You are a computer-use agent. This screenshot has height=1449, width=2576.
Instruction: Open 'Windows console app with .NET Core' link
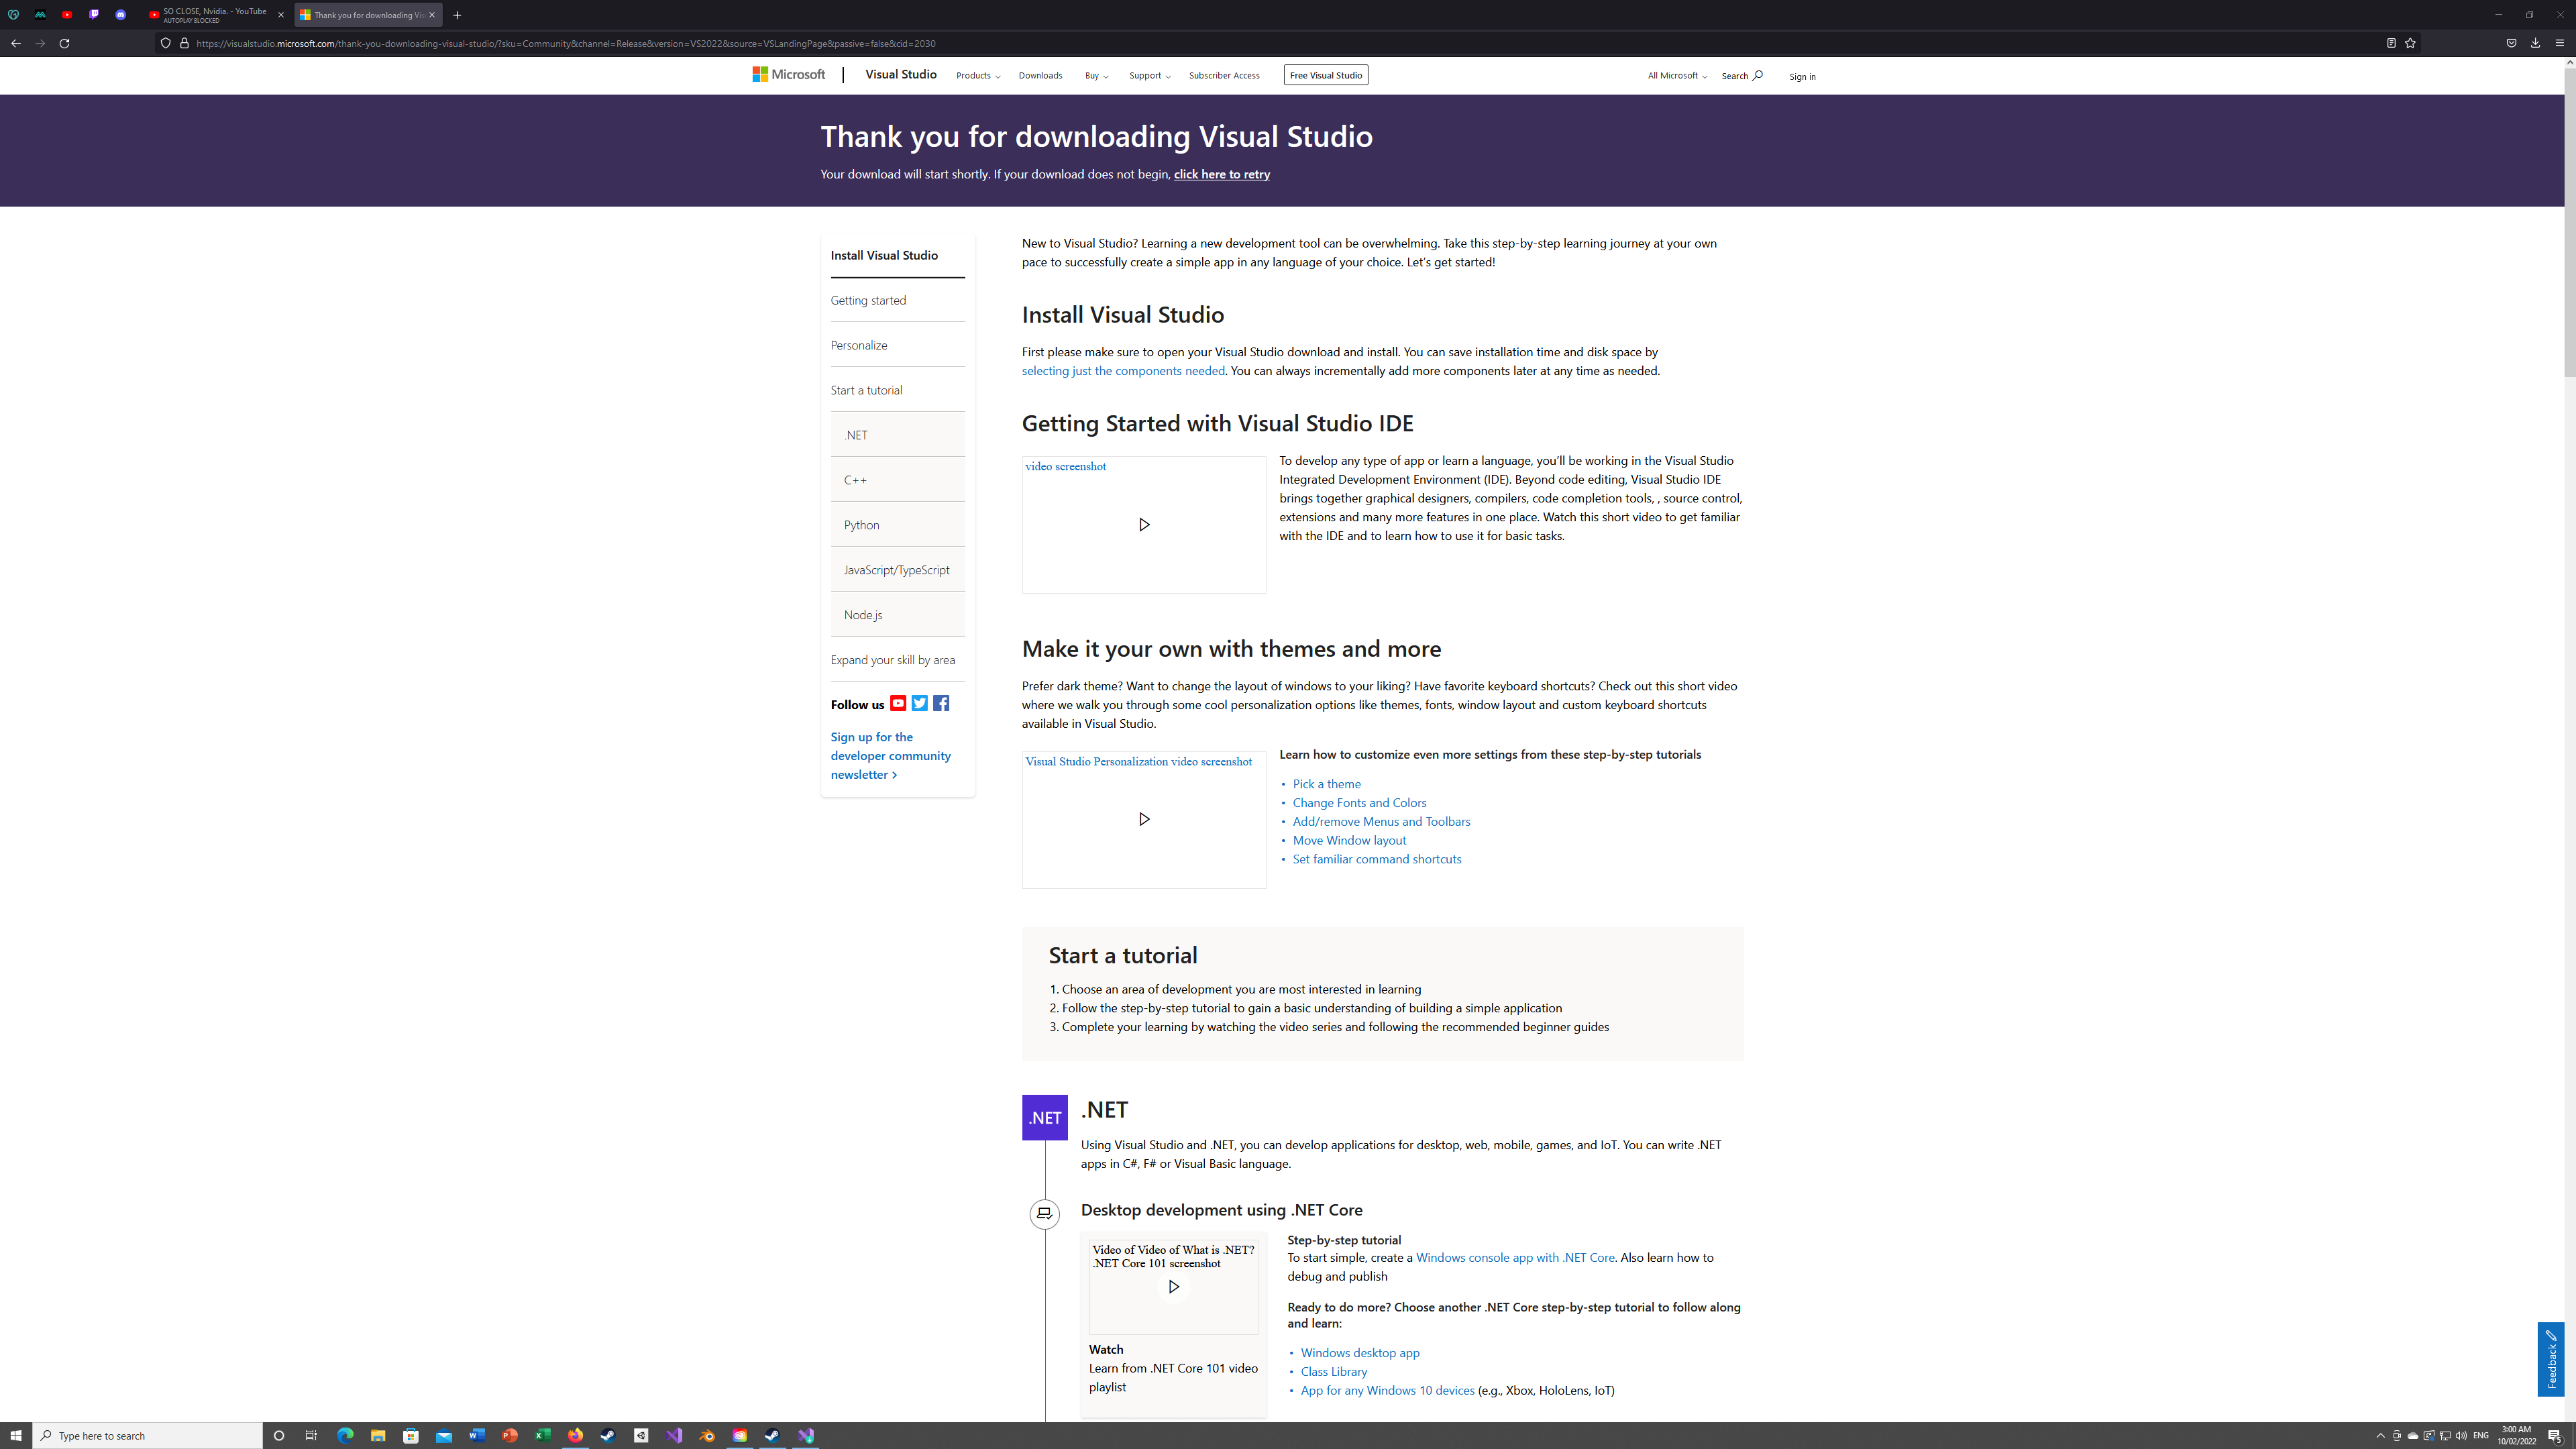click(x=1514, y=1258)
